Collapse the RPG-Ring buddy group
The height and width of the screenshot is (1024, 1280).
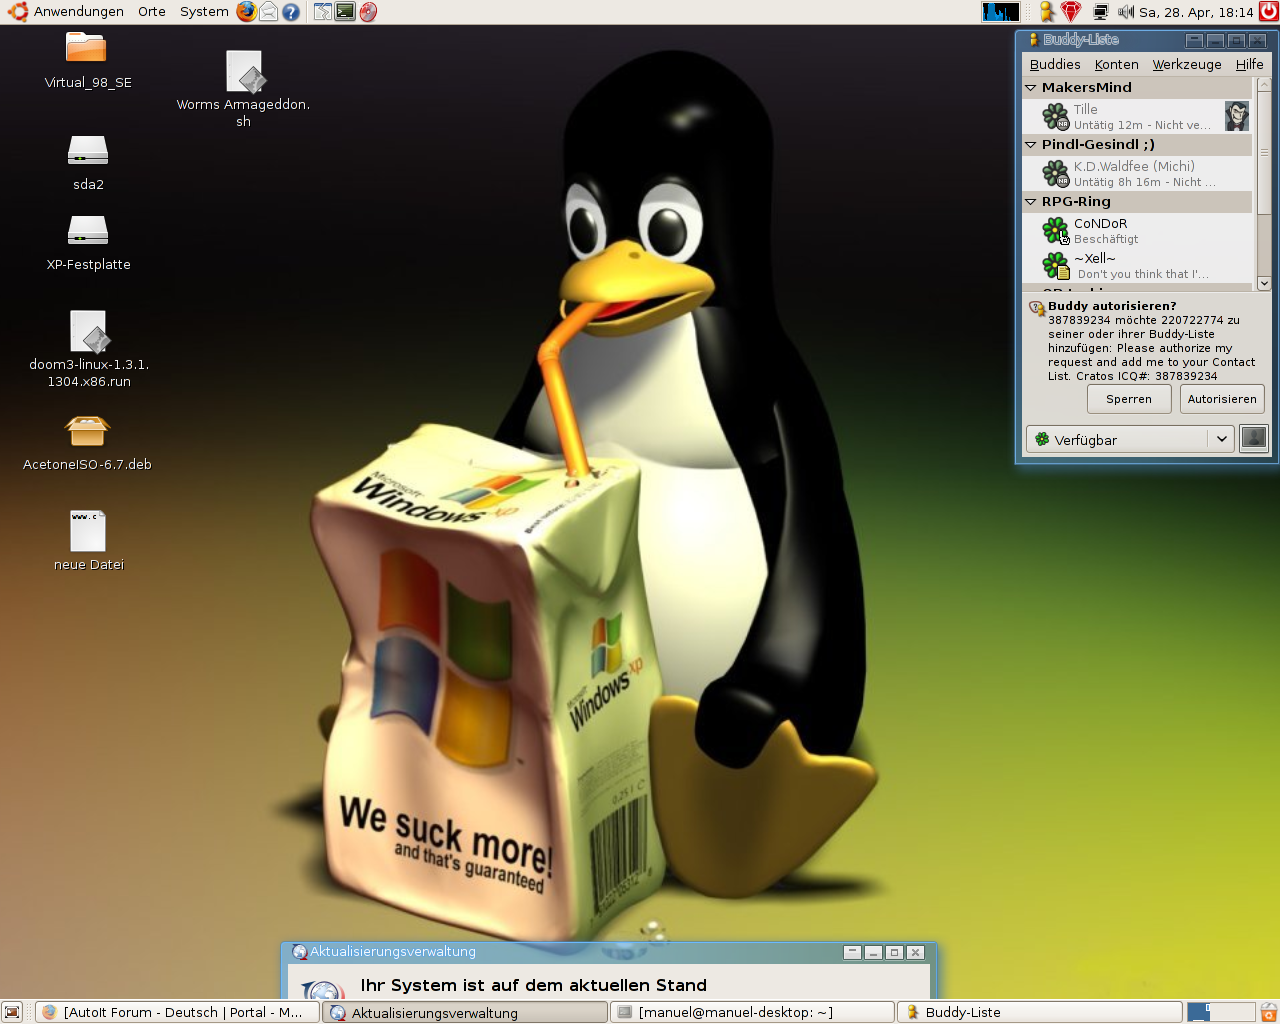coord(1031,202)
